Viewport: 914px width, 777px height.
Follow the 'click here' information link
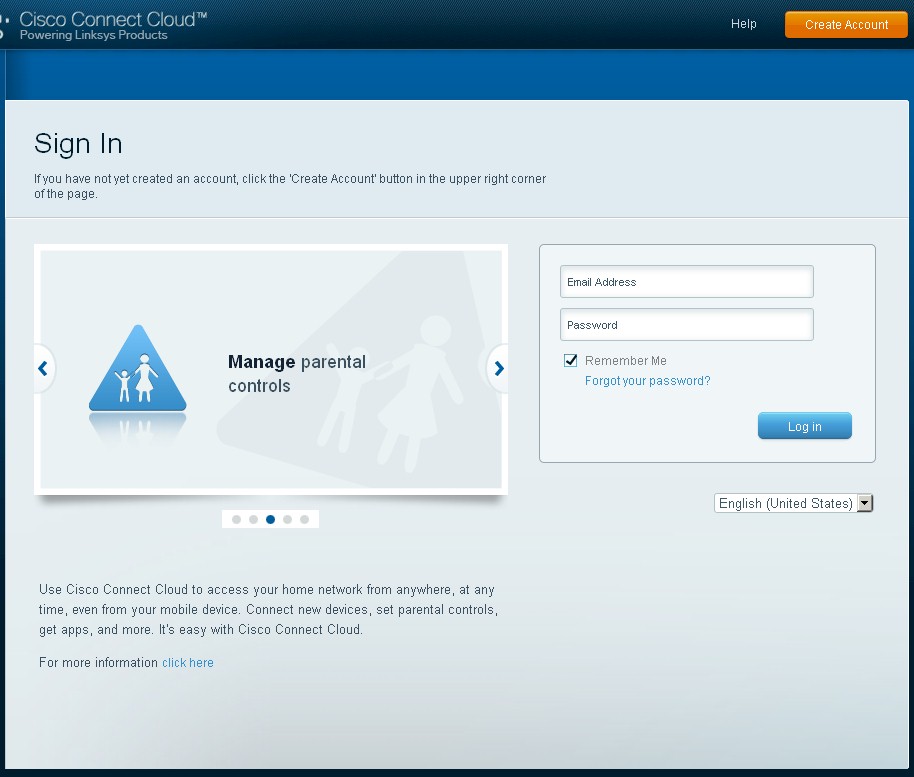coord(188,663)
